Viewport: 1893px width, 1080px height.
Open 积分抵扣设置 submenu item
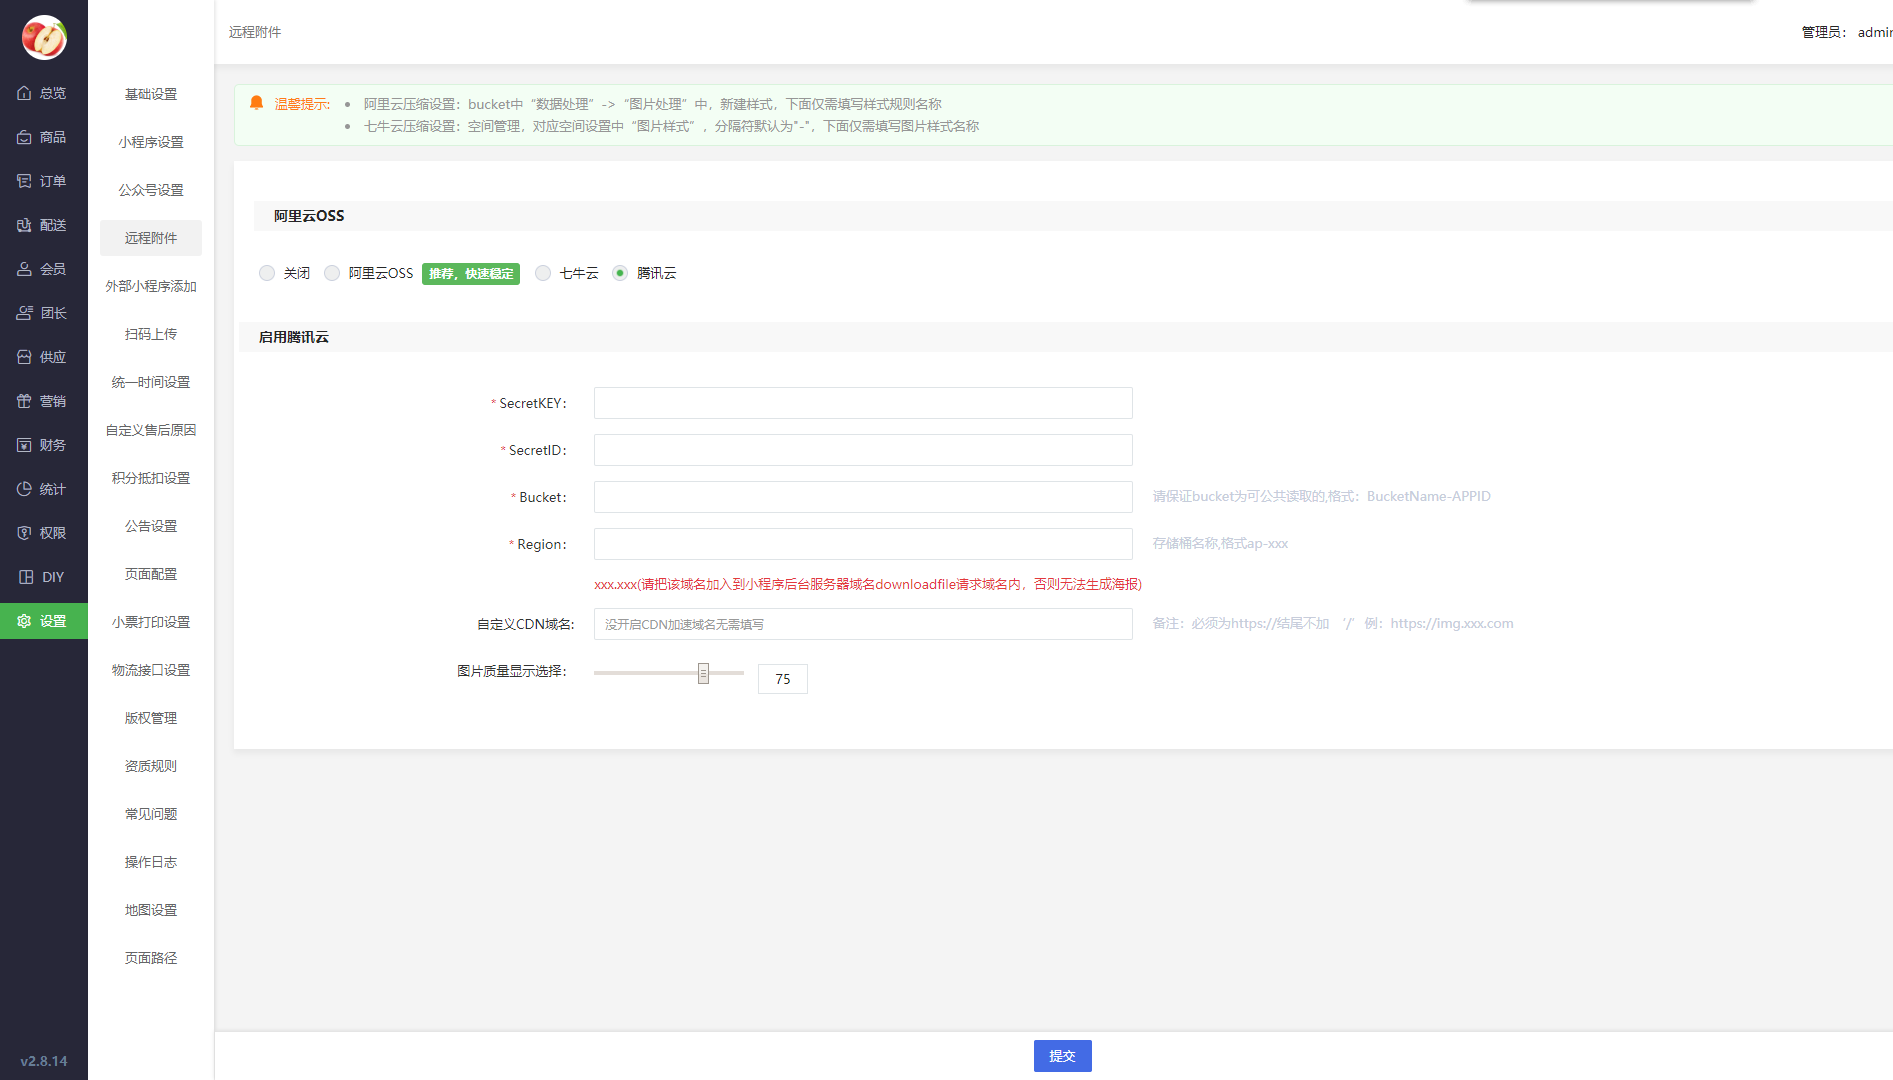tap(151, 478)
